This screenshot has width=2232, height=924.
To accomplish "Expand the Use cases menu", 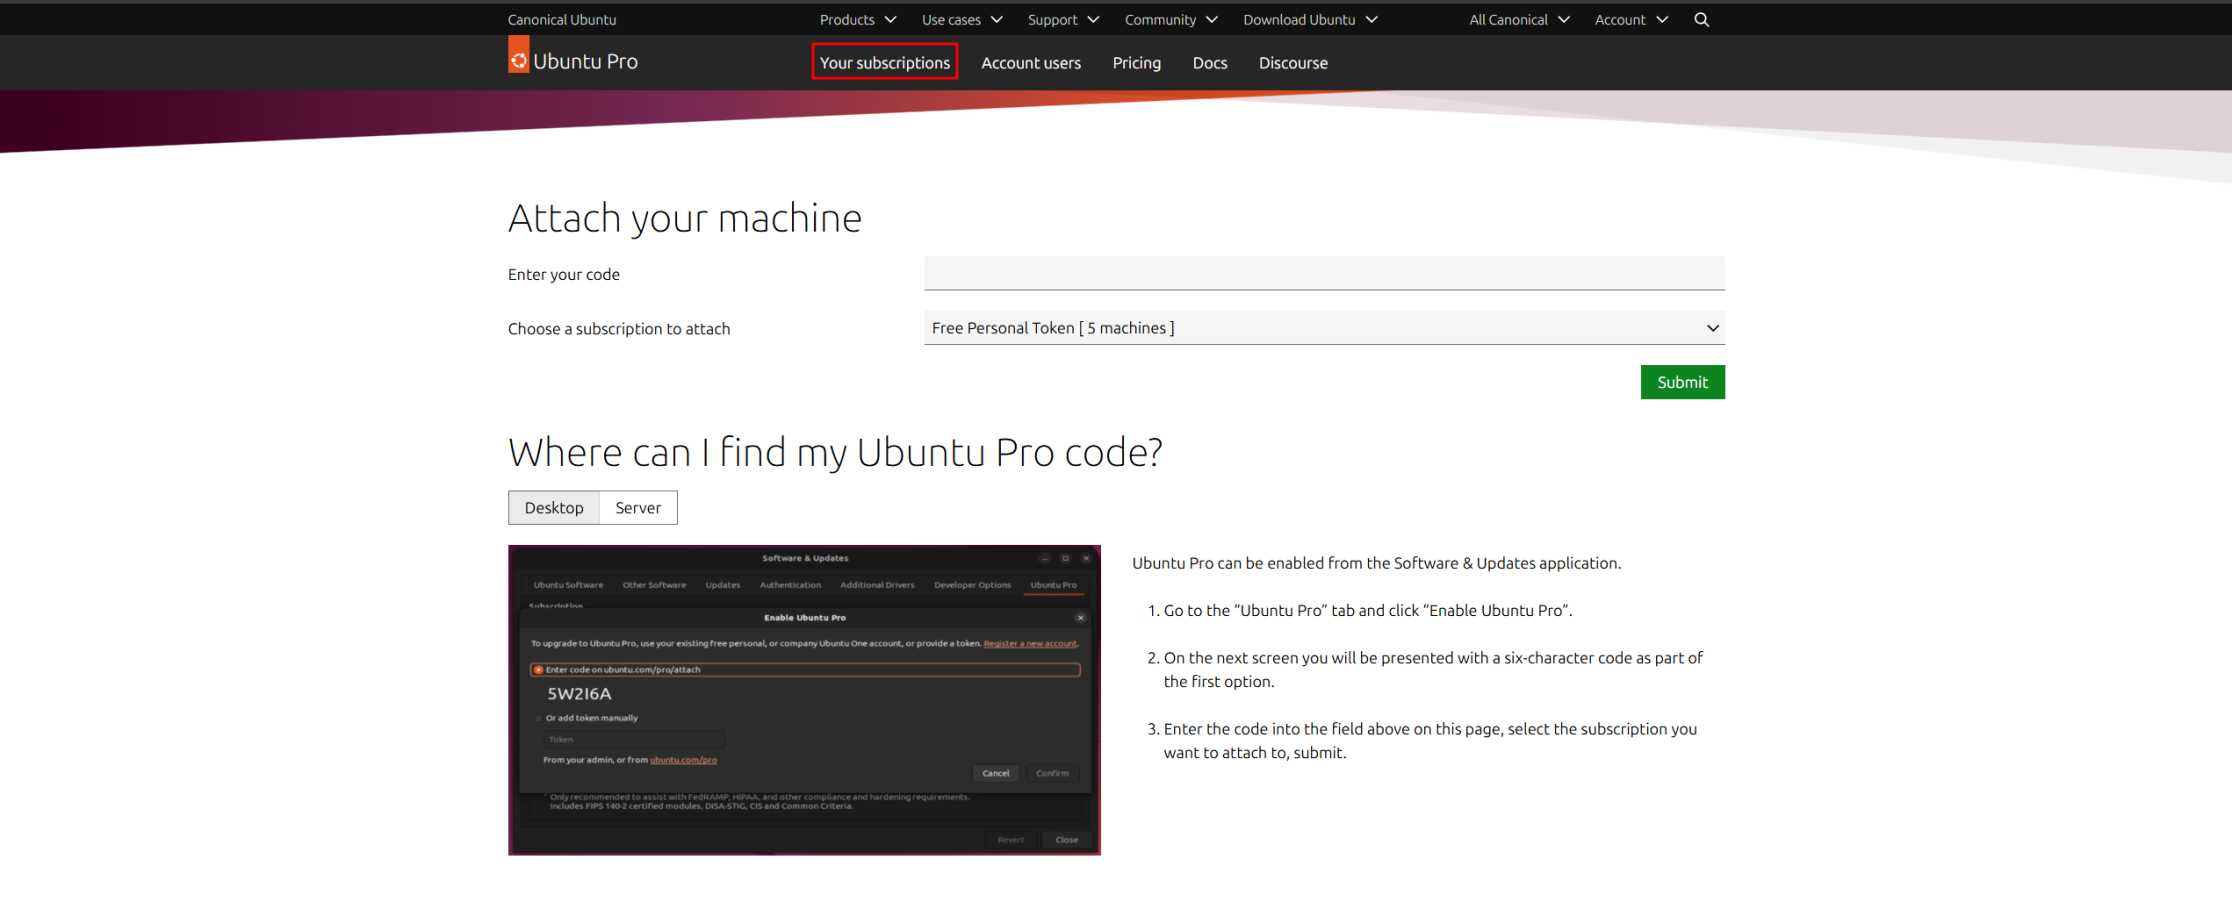I will point(962,20).
